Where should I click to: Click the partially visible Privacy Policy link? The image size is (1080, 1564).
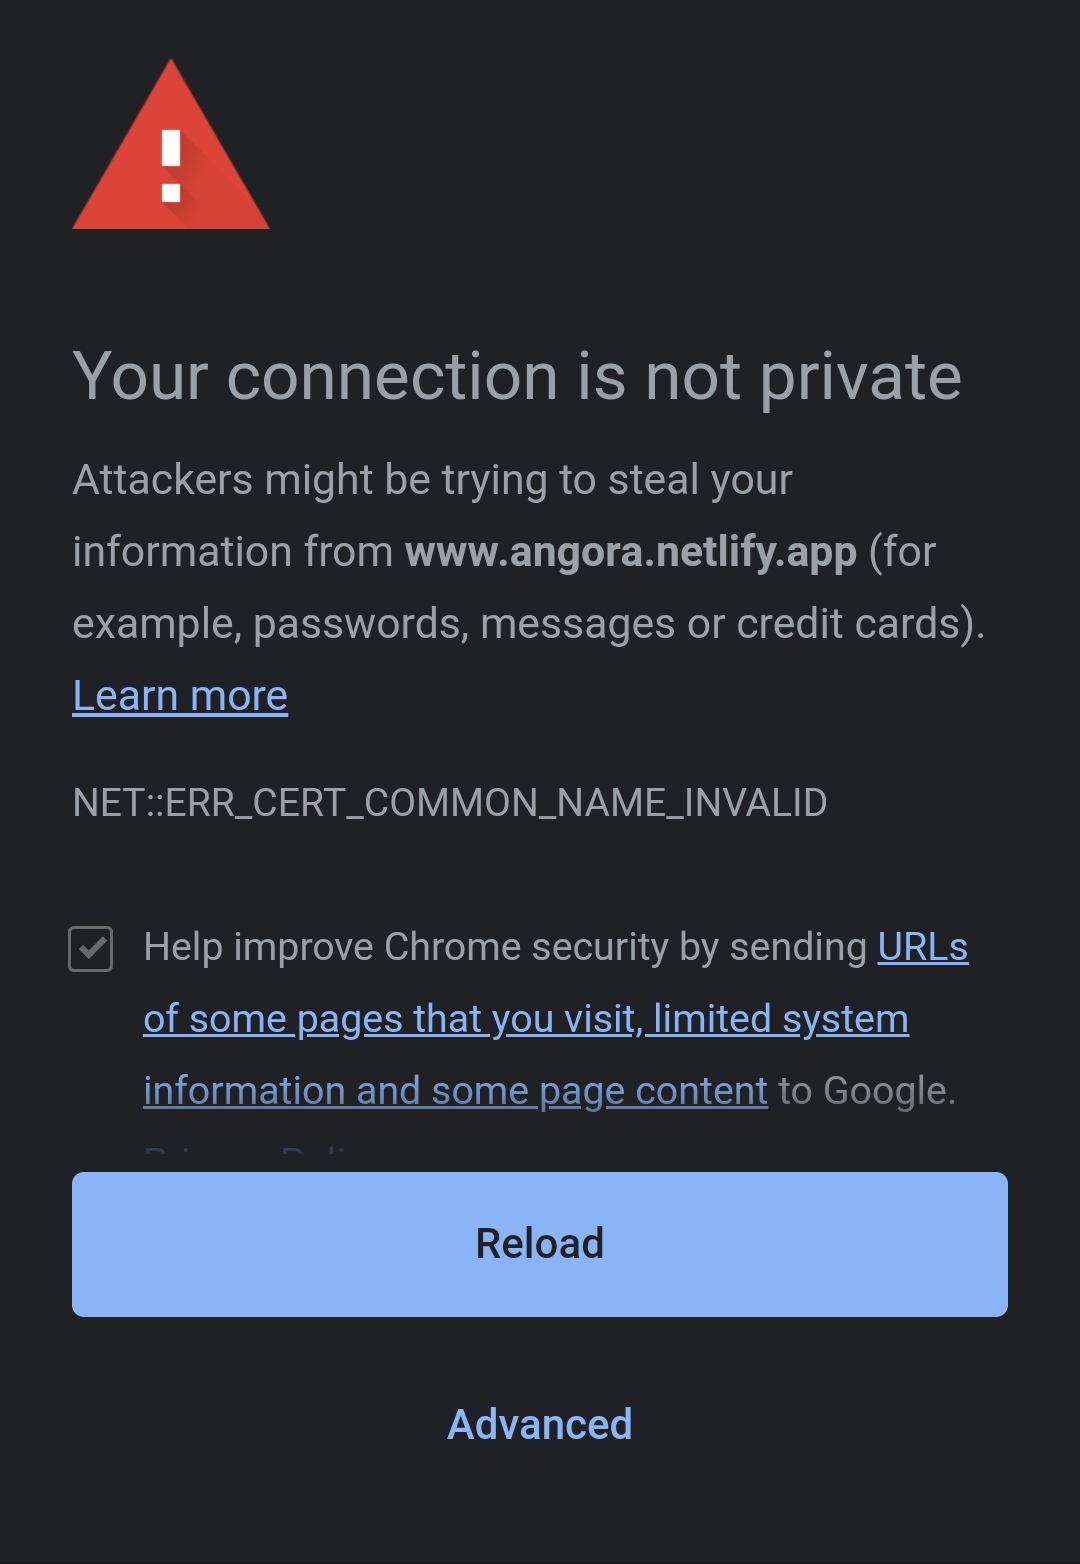(250, 1150)
